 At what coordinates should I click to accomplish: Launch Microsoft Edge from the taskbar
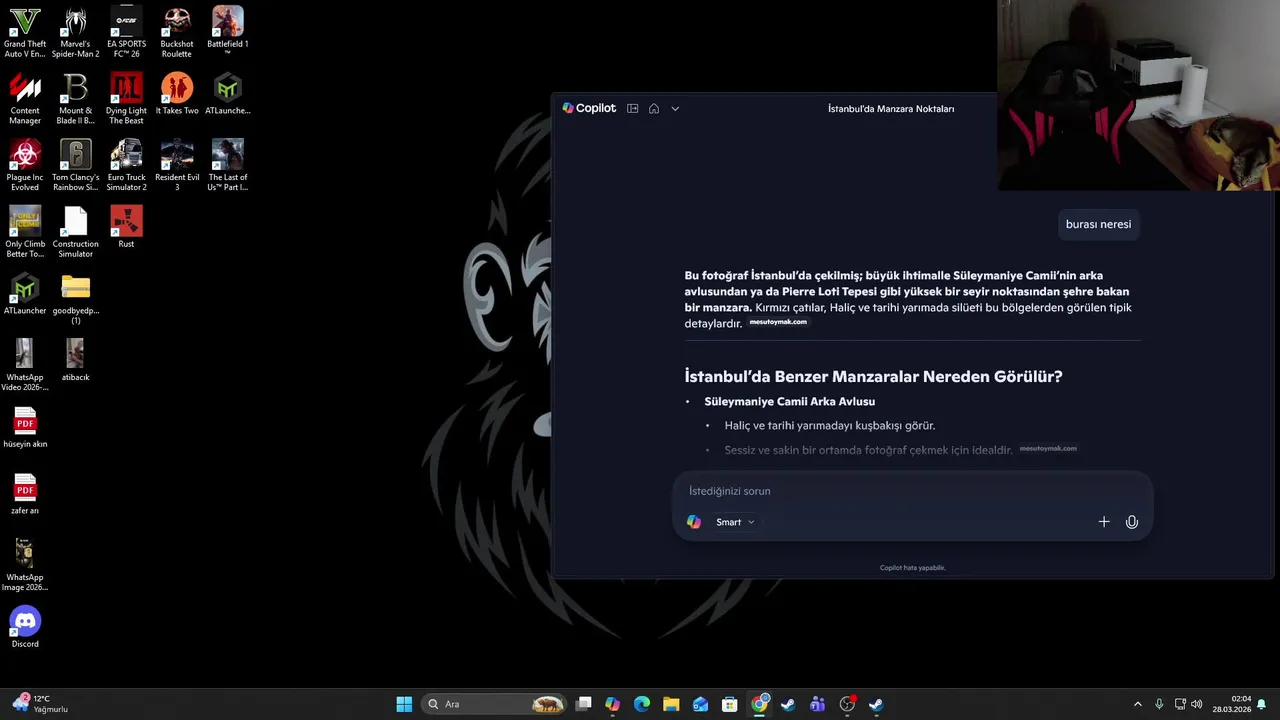642,704
